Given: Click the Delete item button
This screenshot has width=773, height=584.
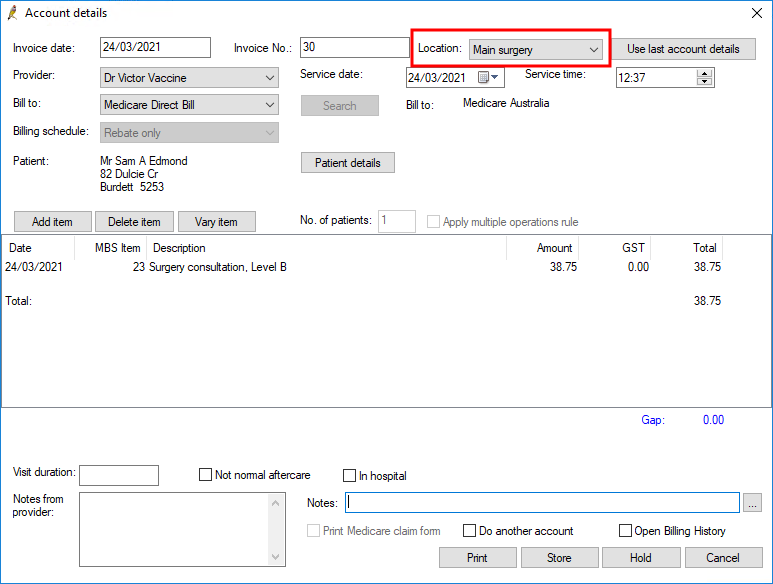Looking at the screenshot, I should click(134, 222).
